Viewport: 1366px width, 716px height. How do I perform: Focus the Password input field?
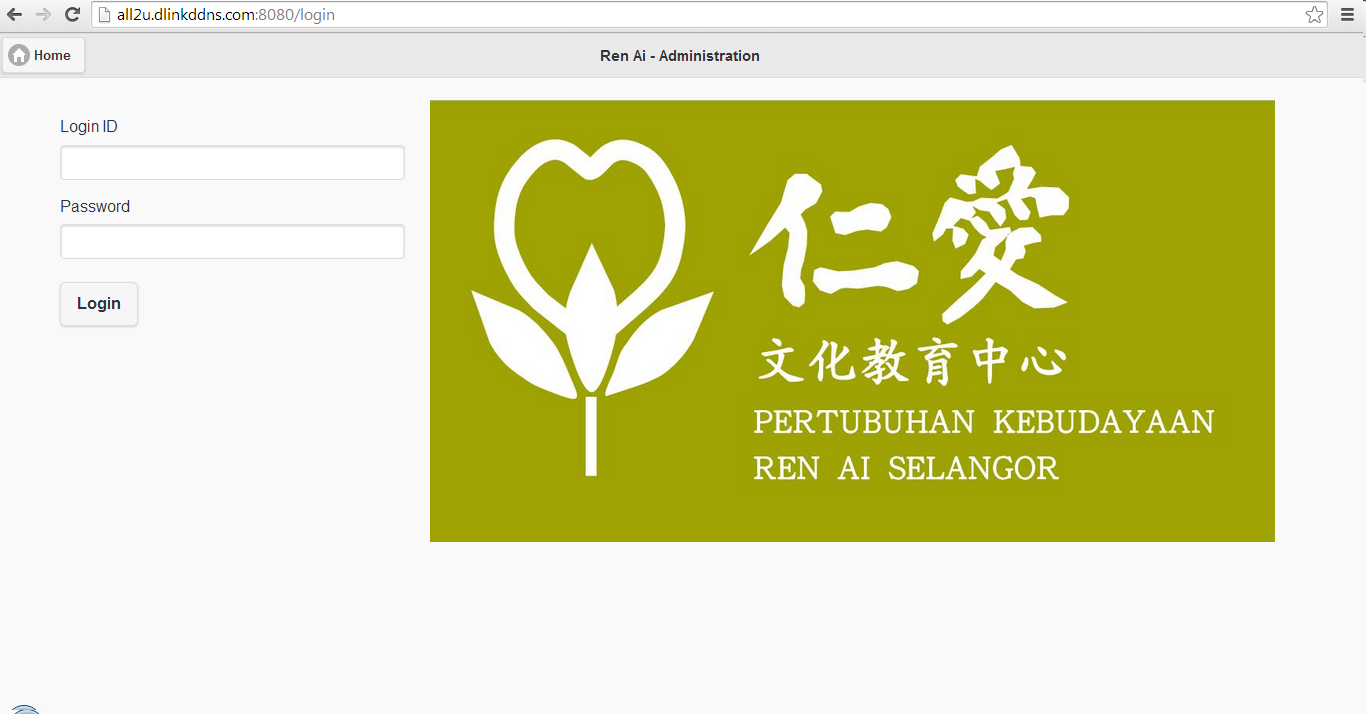pyautogui.click(x=232, y=241)
